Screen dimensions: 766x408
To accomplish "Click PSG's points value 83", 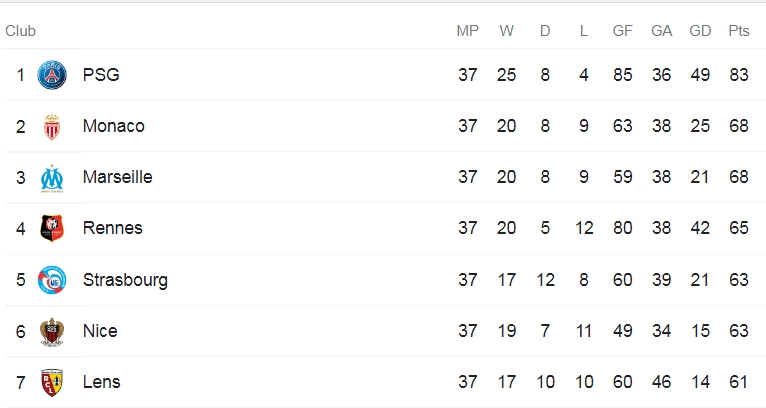I will pos(739,75).
